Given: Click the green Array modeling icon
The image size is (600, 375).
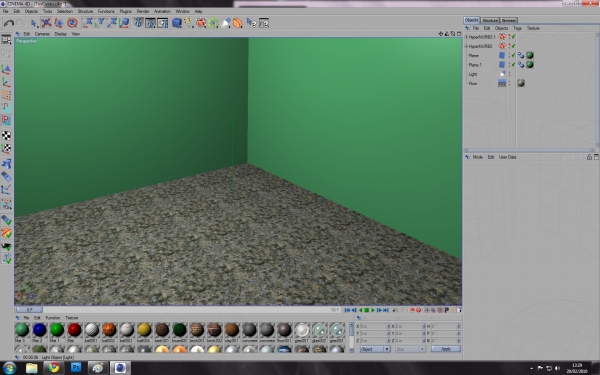Looking at the screenshot, I should pos(213,23).
